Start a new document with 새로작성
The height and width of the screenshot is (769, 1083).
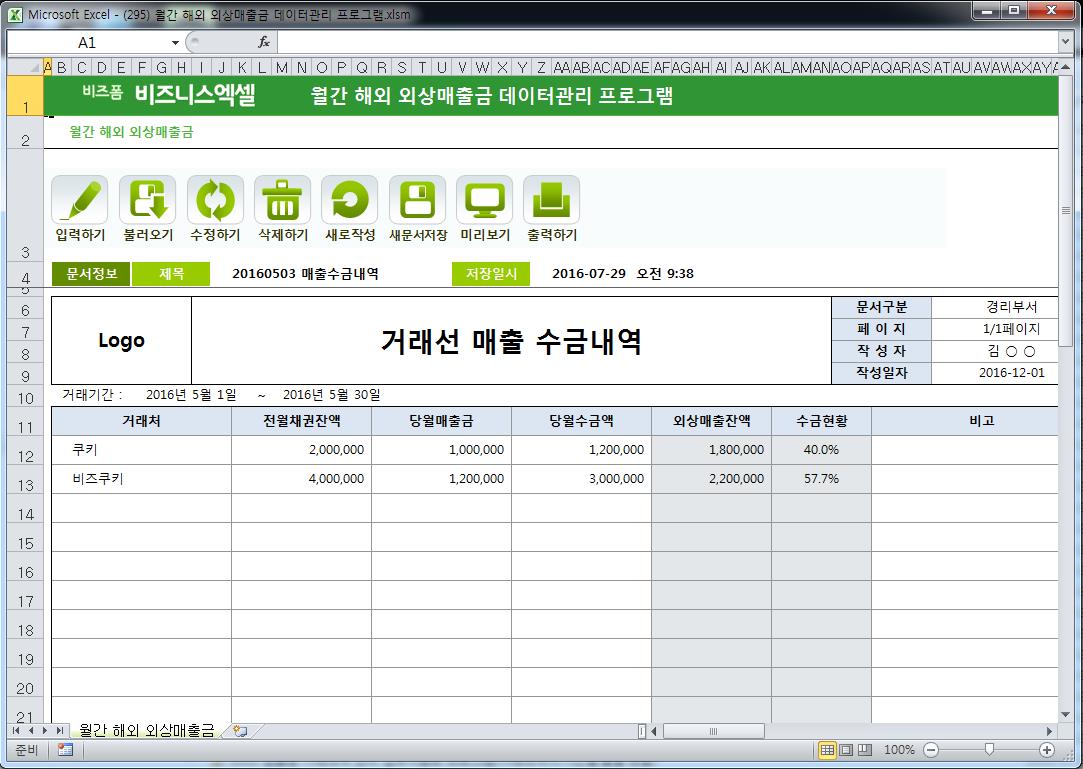(349, 200)
